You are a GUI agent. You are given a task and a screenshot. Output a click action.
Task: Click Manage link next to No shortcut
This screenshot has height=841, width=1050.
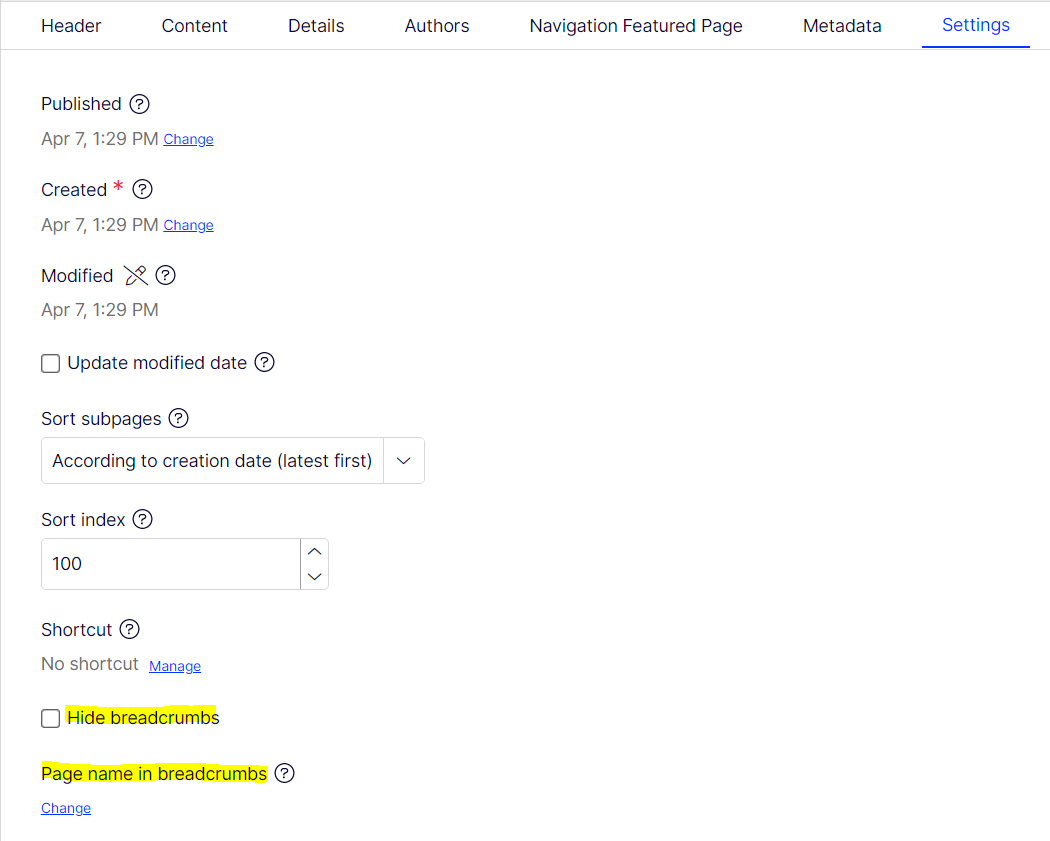(x=175, y=666)
